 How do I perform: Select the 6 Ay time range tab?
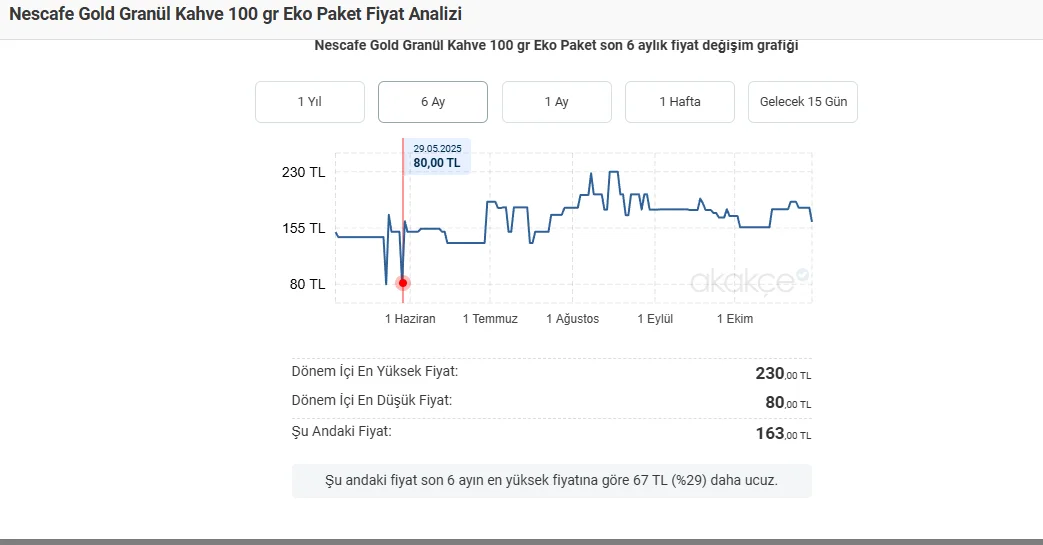click(x=433, y=102)
